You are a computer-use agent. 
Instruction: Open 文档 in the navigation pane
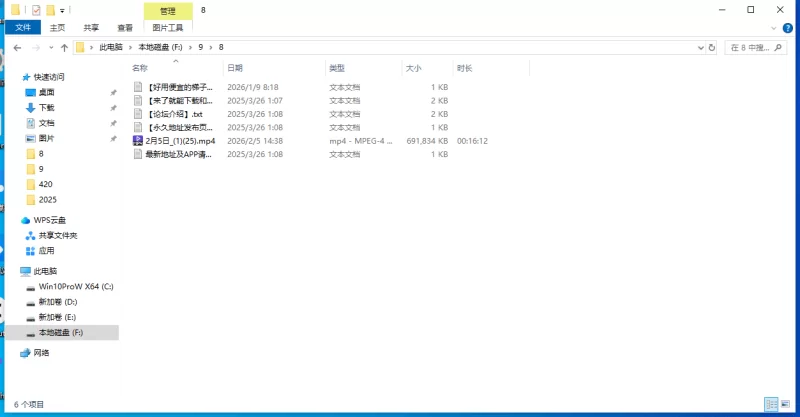pyautogui.click(x=46, y=123)
